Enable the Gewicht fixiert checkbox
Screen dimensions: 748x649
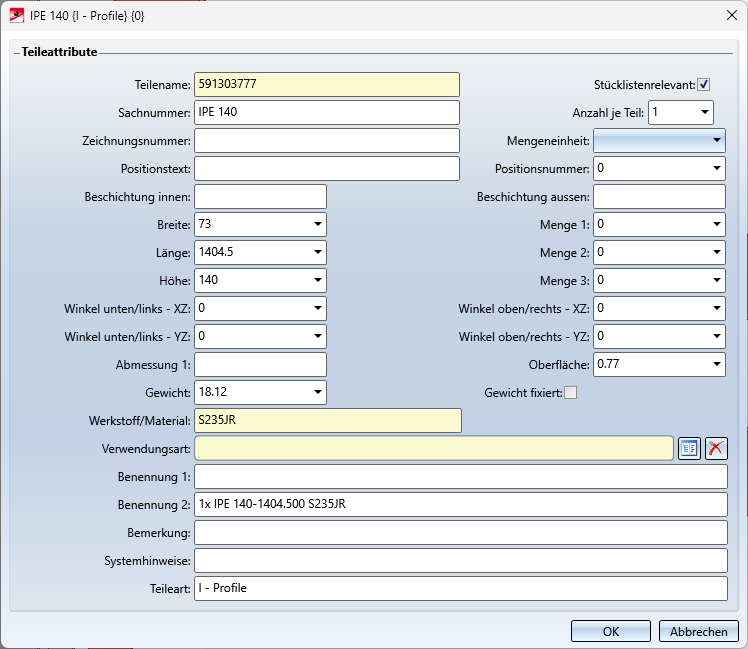click(570, 393)
